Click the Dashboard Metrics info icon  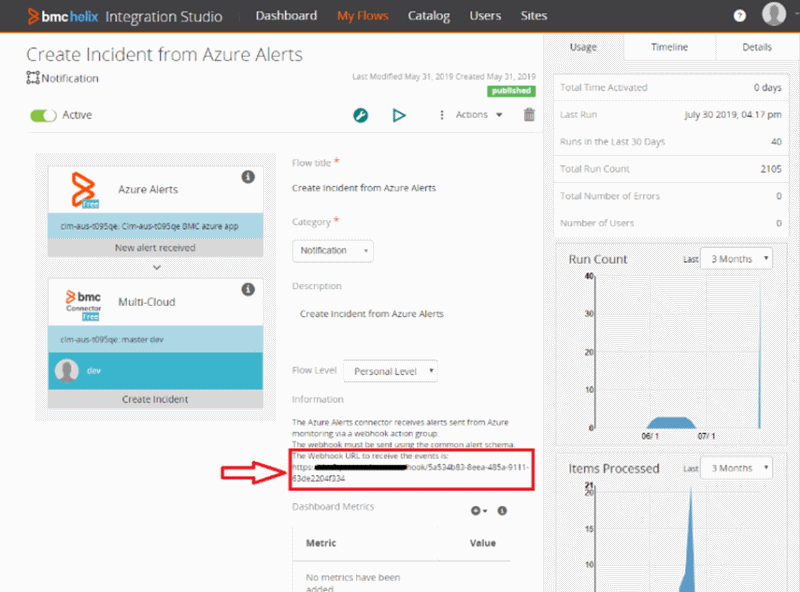(502, 511)
